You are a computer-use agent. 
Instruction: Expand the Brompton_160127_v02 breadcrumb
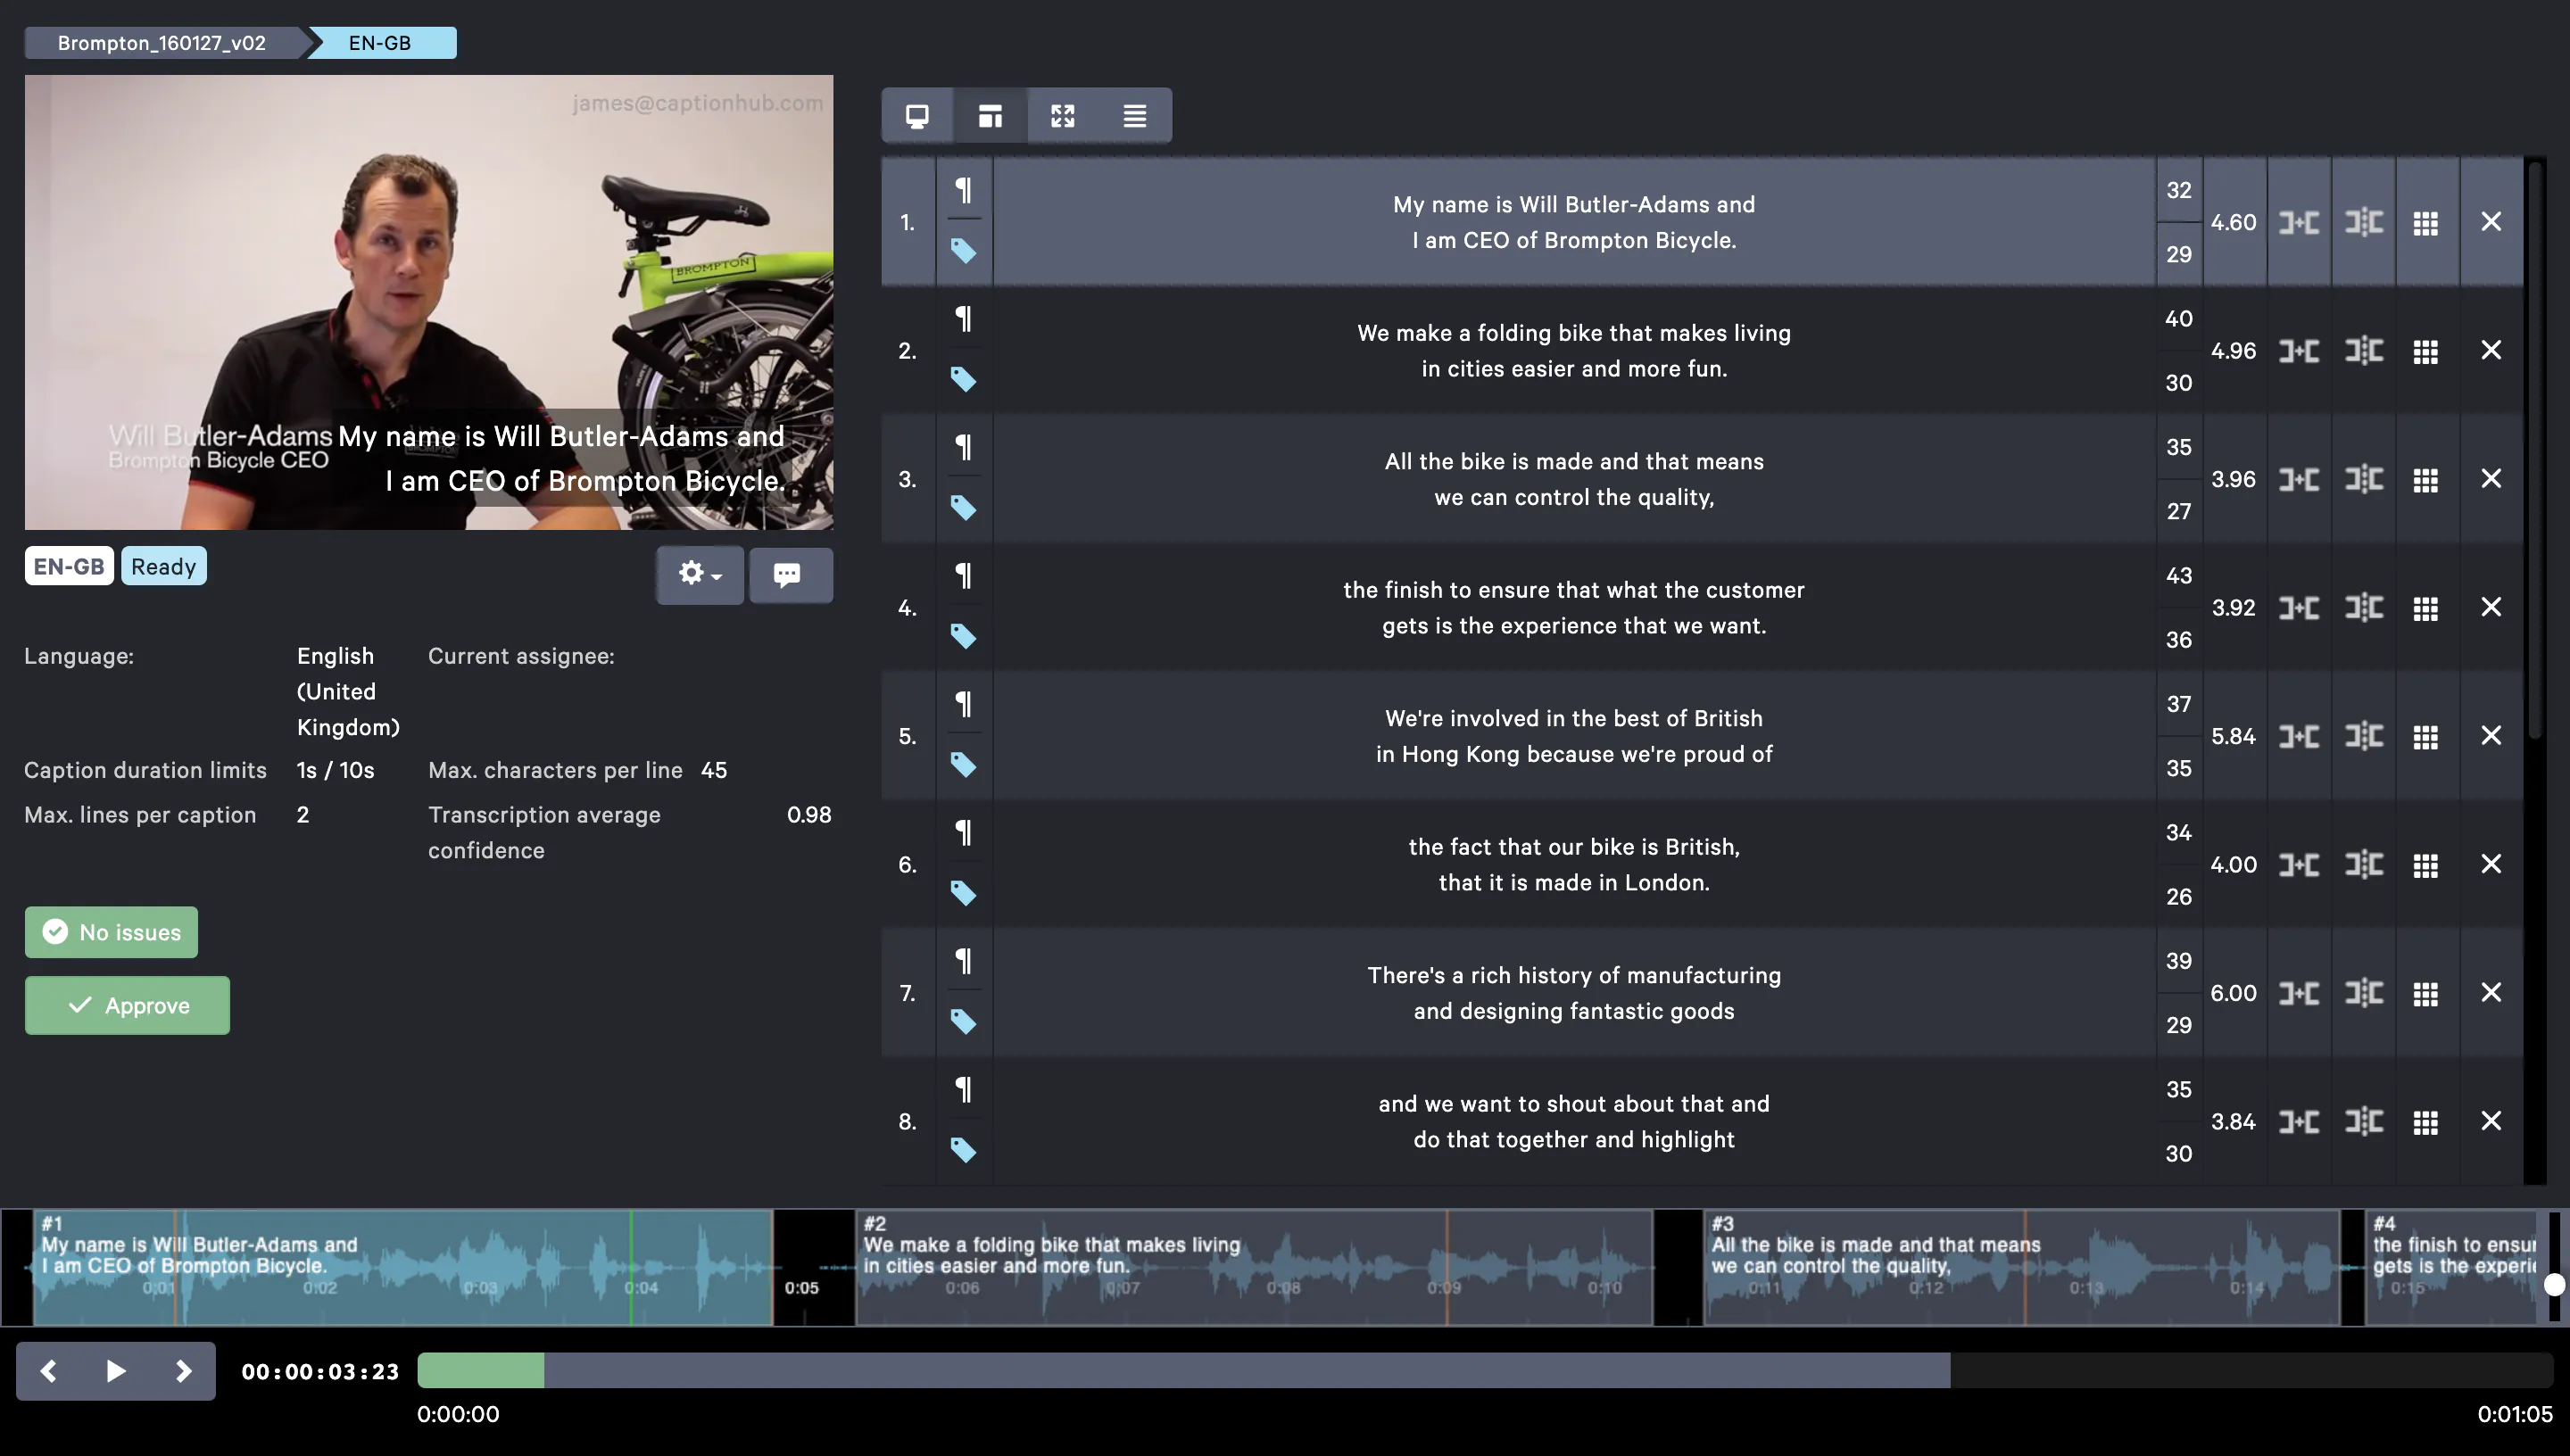[160, 42]
